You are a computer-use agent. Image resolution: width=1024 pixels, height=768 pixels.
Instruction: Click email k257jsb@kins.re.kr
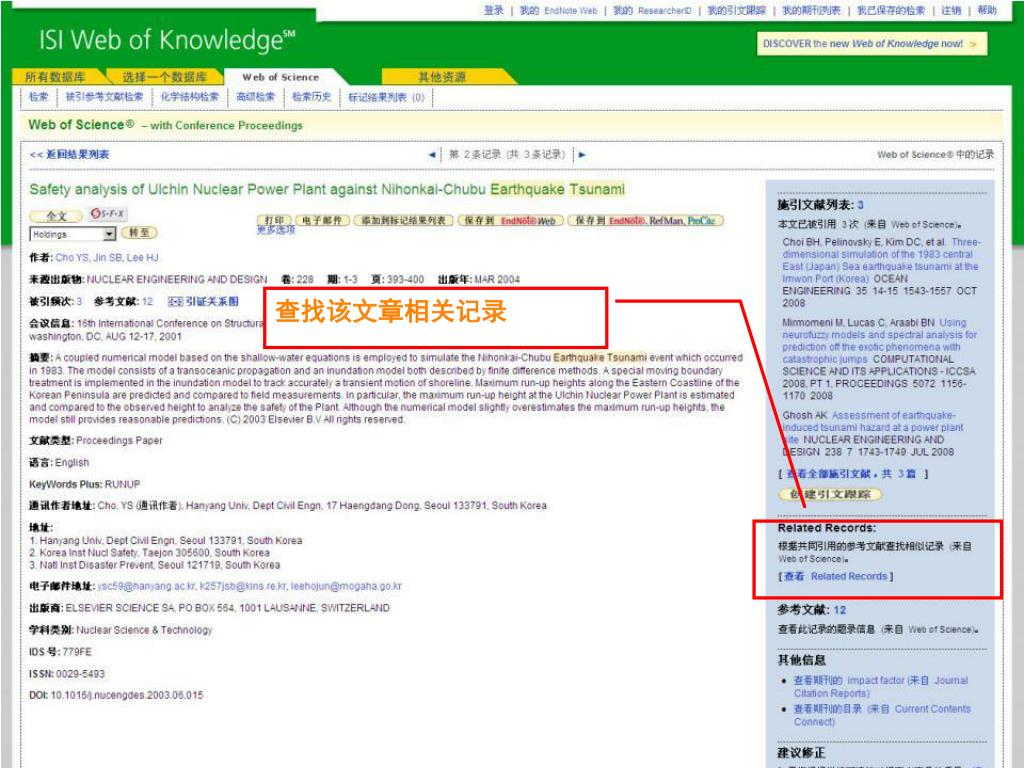(243, 586)
